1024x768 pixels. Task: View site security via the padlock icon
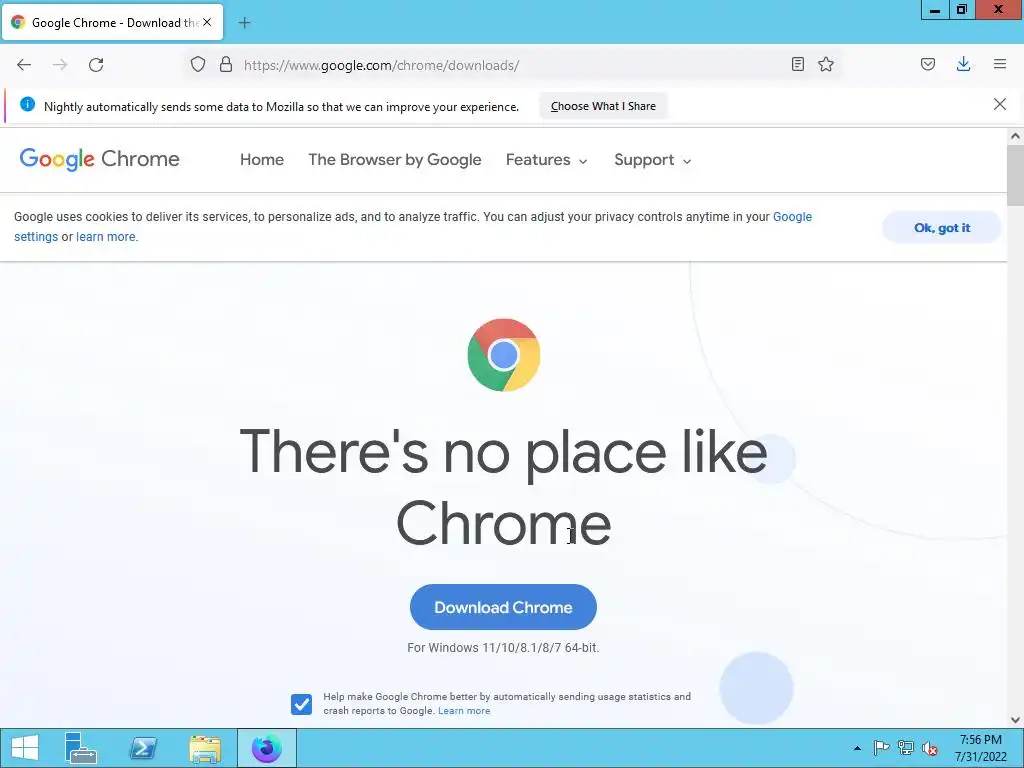point(226,64)
